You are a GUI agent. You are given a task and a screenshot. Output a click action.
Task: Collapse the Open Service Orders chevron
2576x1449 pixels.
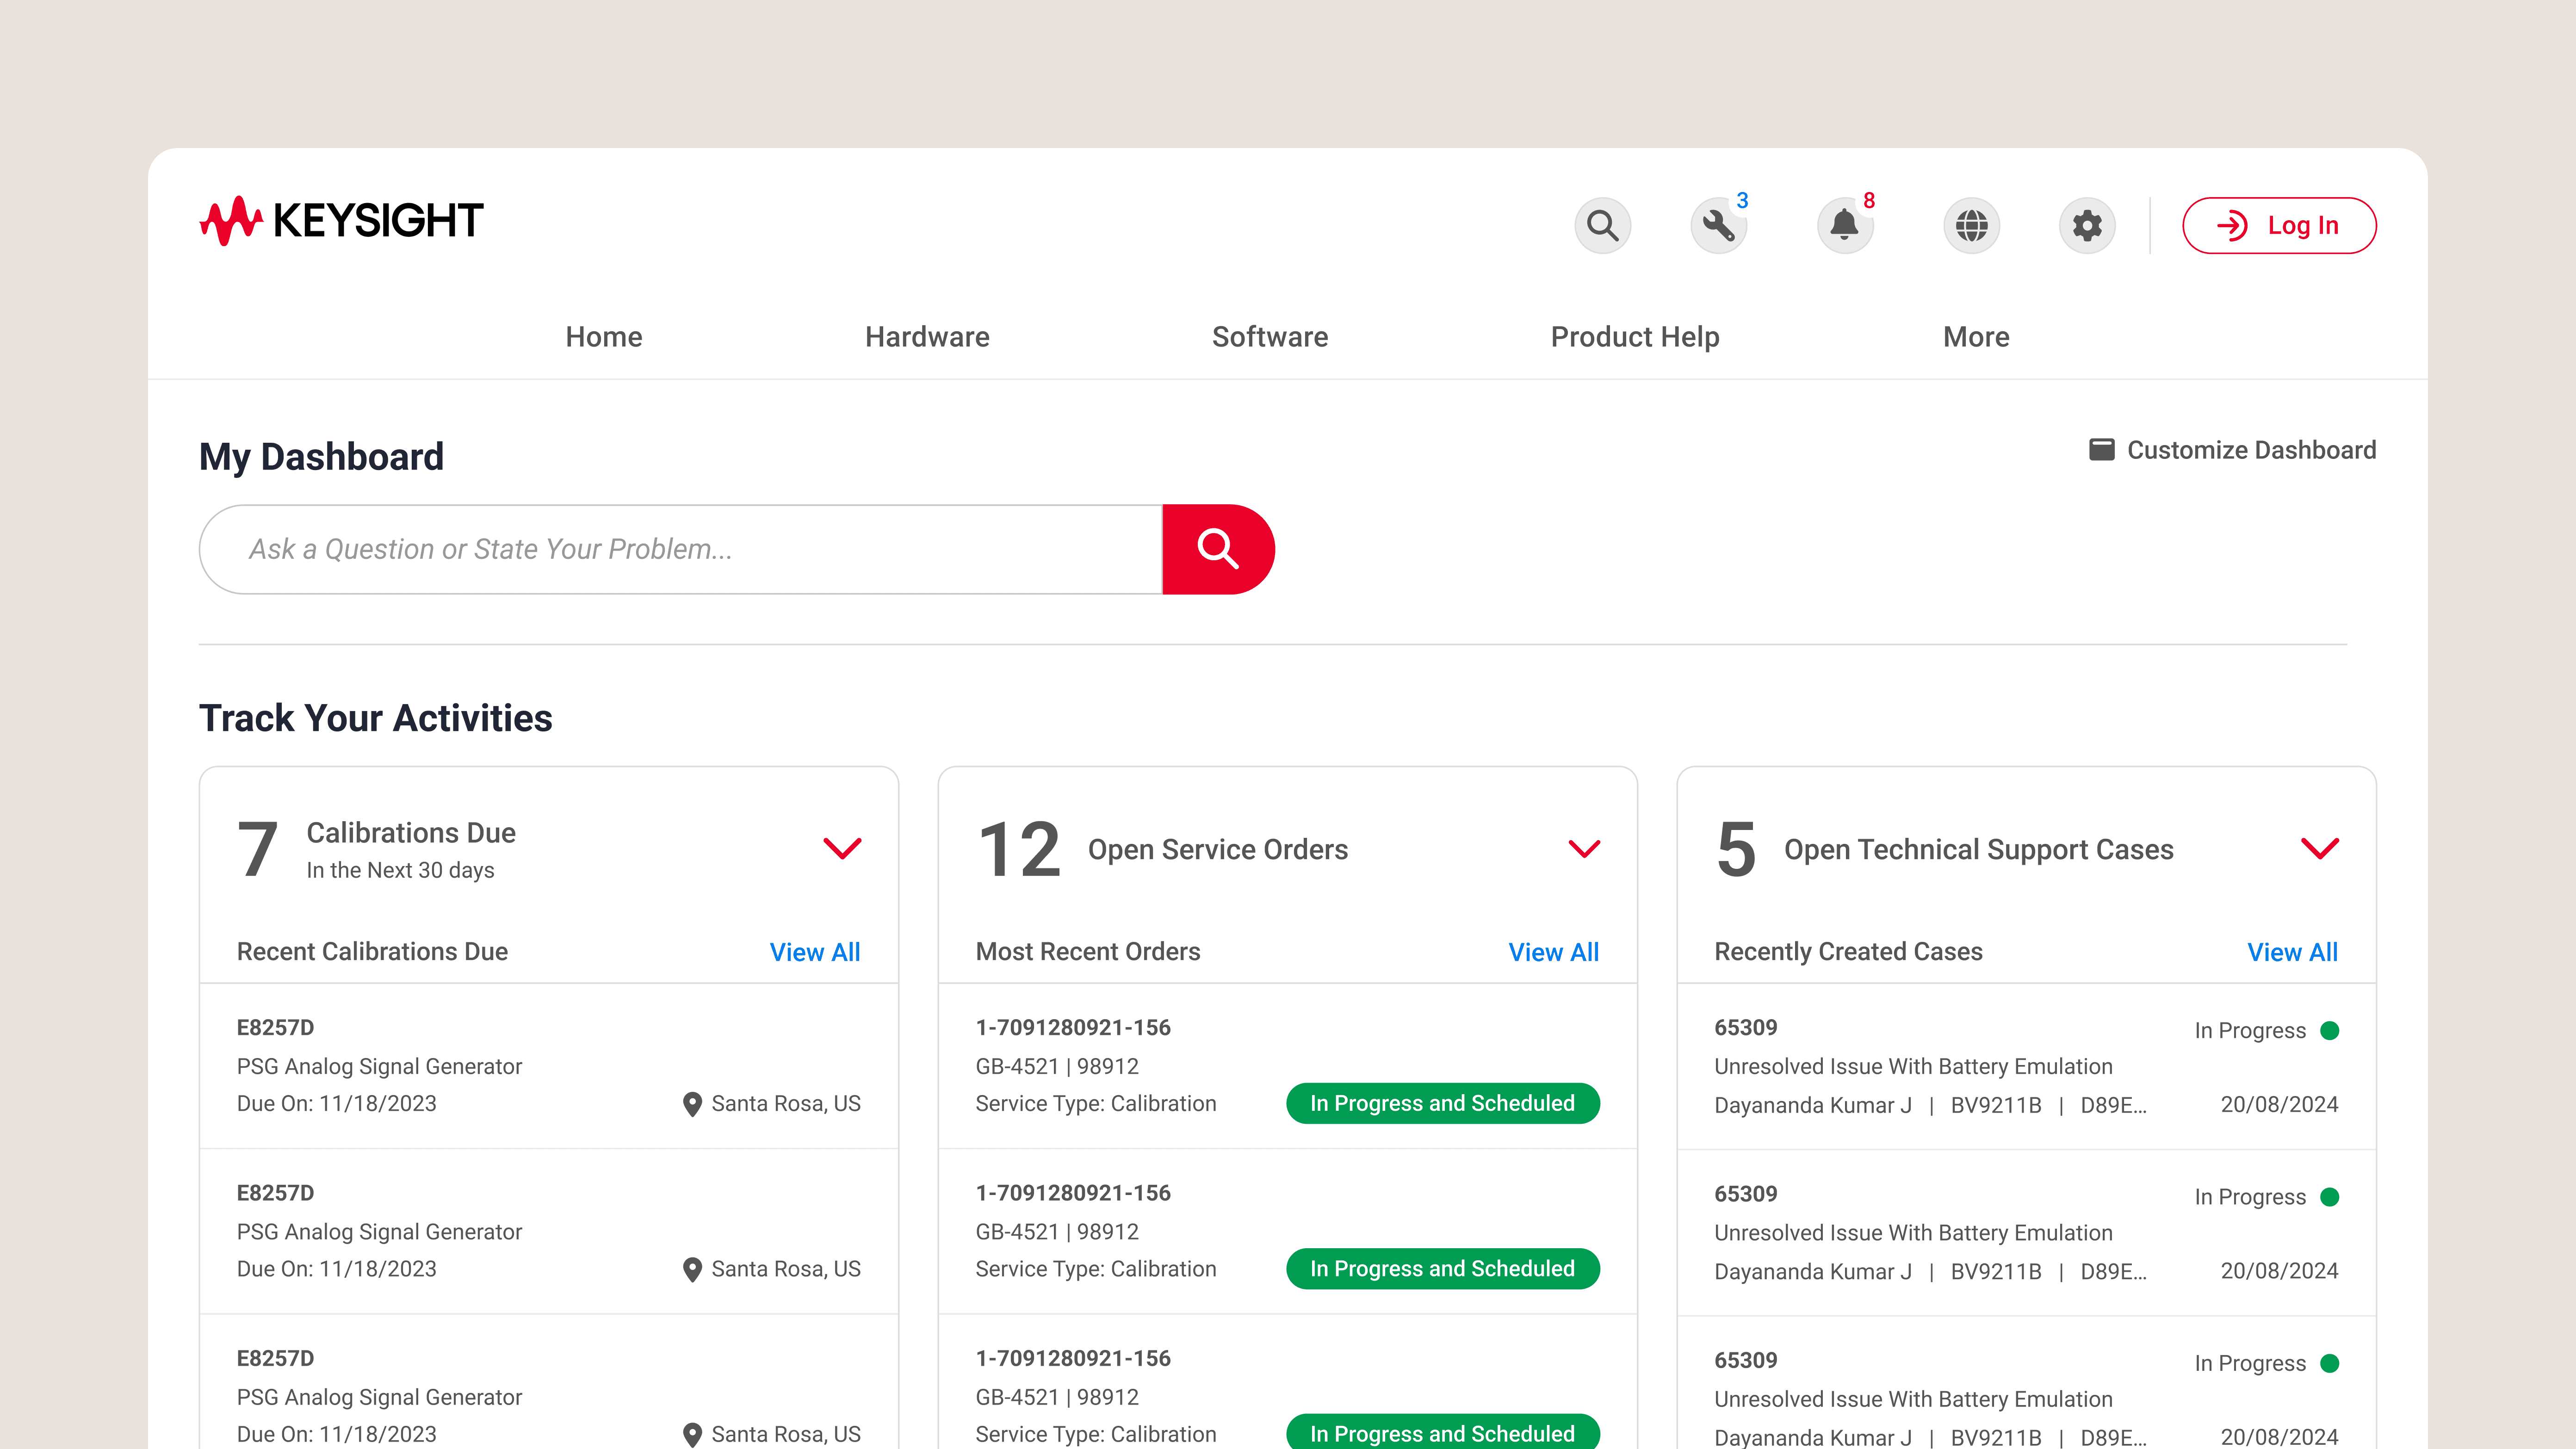coord(1584,848)
